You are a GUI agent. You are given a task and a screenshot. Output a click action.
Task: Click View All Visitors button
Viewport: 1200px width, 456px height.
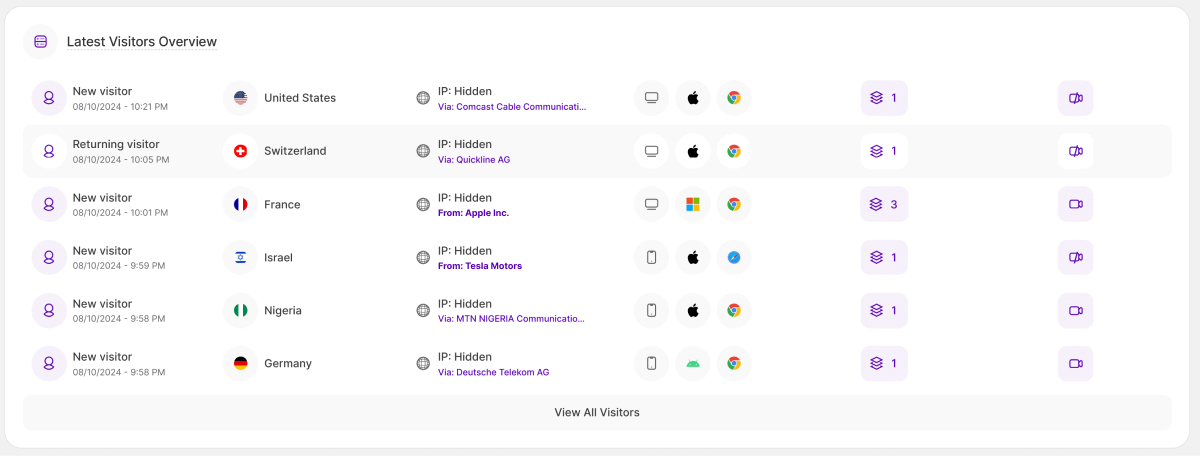coord(597,412)
